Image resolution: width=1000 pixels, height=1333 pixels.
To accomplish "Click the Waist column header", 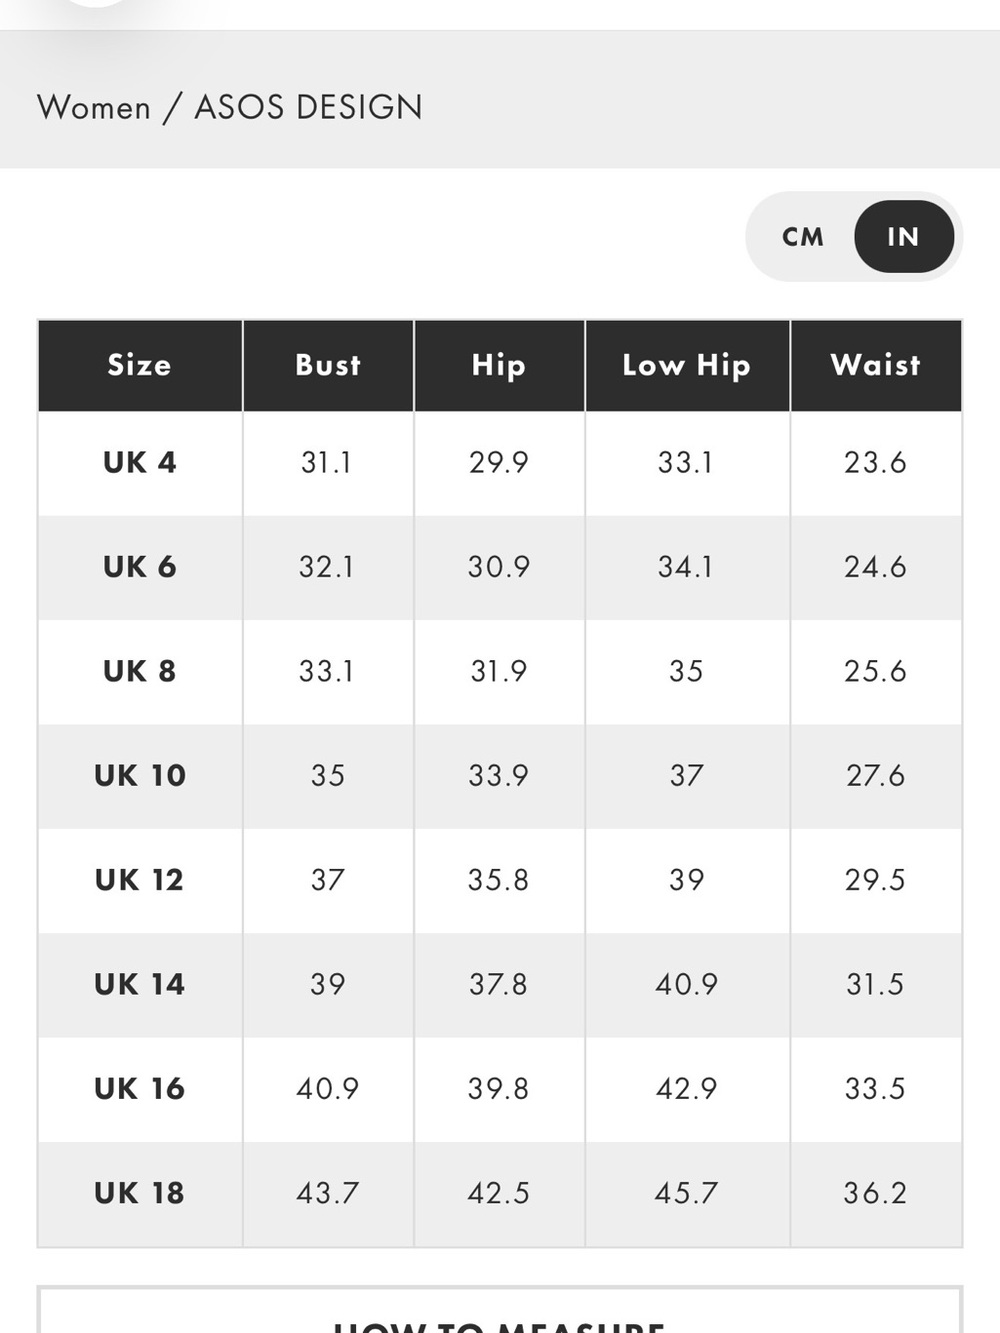I will coord(876,366).
